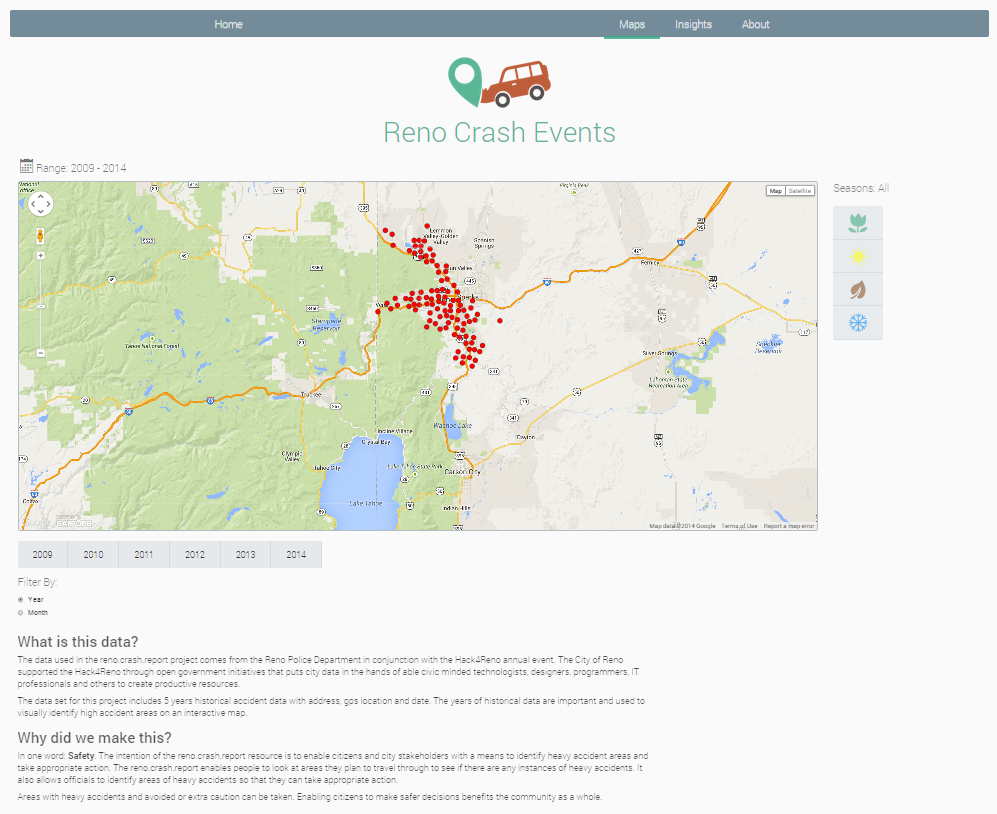Click Report a map error link
This screenshot has width=997, height=814.
tap(788, 526)
